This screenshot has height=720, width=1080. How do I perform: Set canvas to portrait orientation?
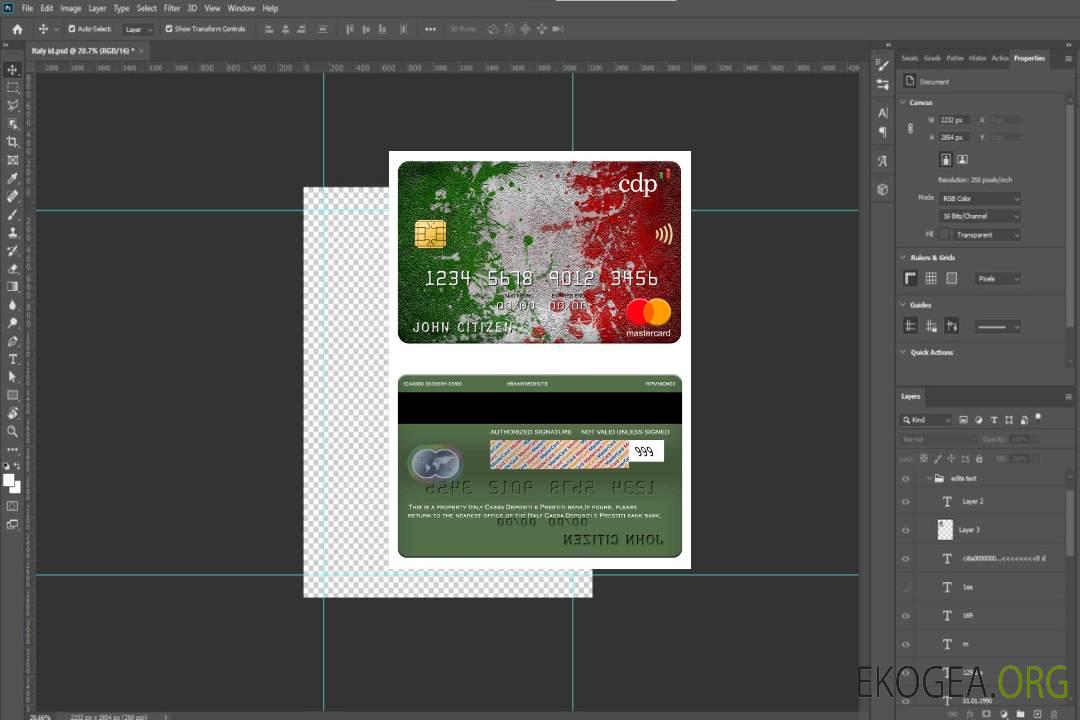pos(946,159)
